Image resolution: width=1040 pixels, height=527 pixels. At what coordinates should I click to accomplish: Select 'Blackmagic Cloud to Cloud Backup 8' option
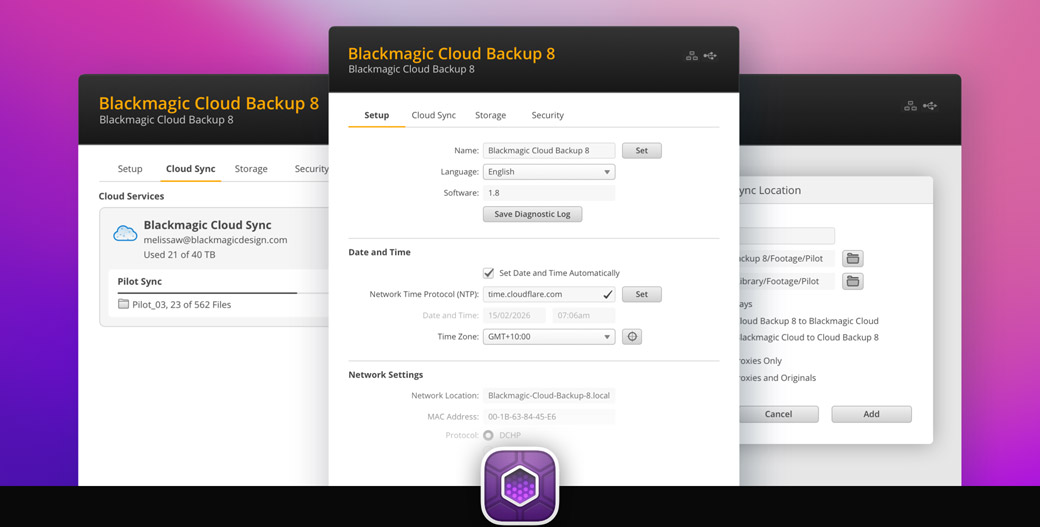point(809,337)
